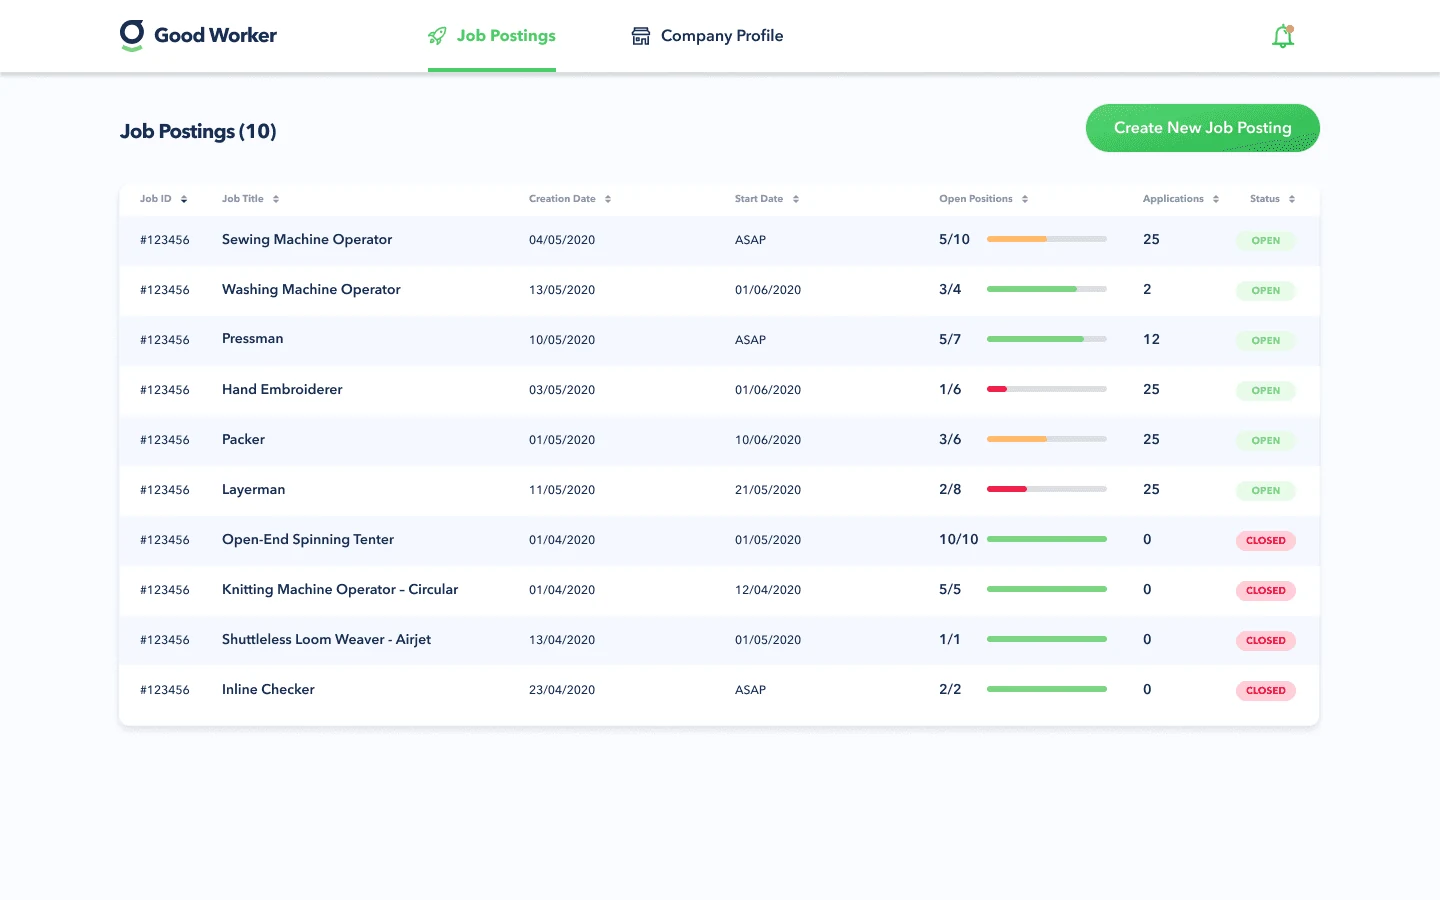The width and height of the screenshot is (1440, 900).
Task: Sort by Status arrows
Action: 1292,199
